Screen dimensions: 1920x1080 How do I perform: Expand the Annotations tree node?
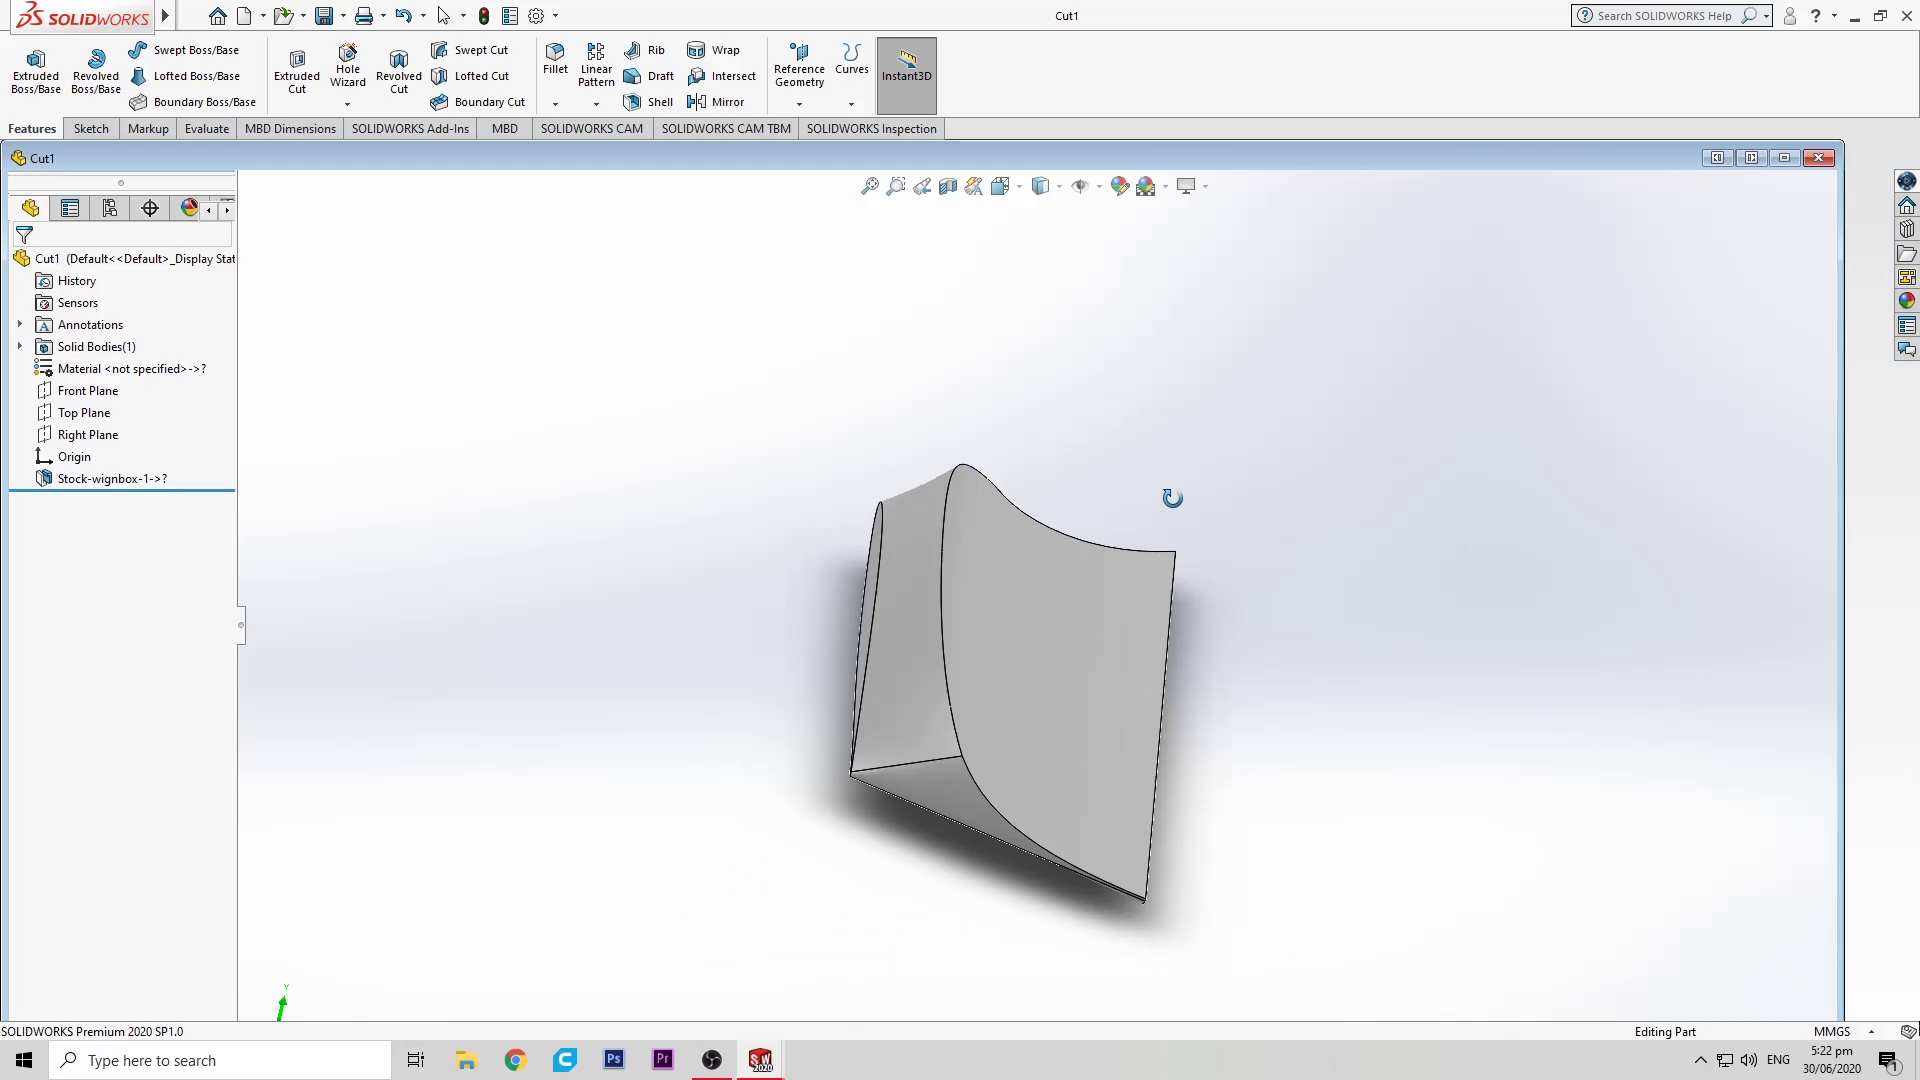20,324
